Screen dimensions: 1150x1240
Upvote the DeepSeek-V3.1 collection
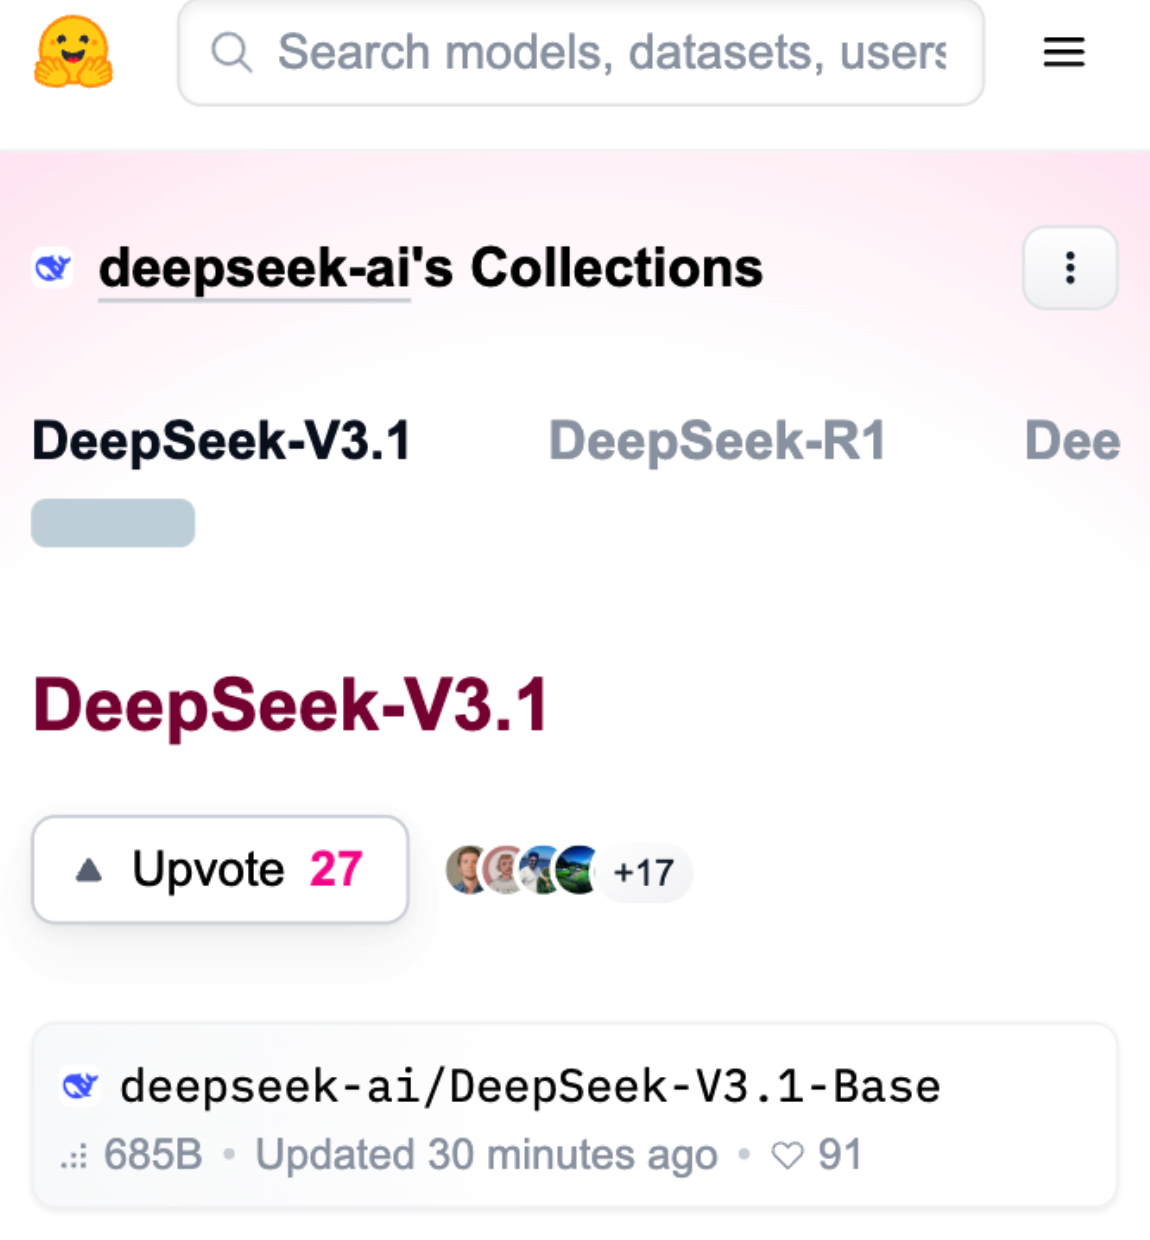(x=220, y=869)
